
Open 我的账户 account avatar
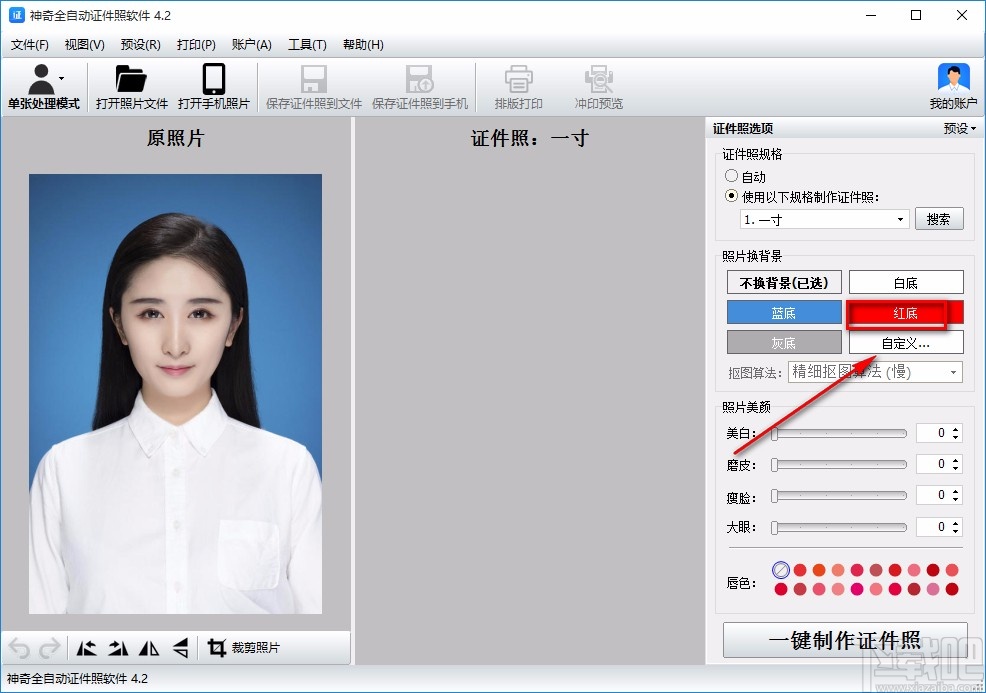coord(953,80)
